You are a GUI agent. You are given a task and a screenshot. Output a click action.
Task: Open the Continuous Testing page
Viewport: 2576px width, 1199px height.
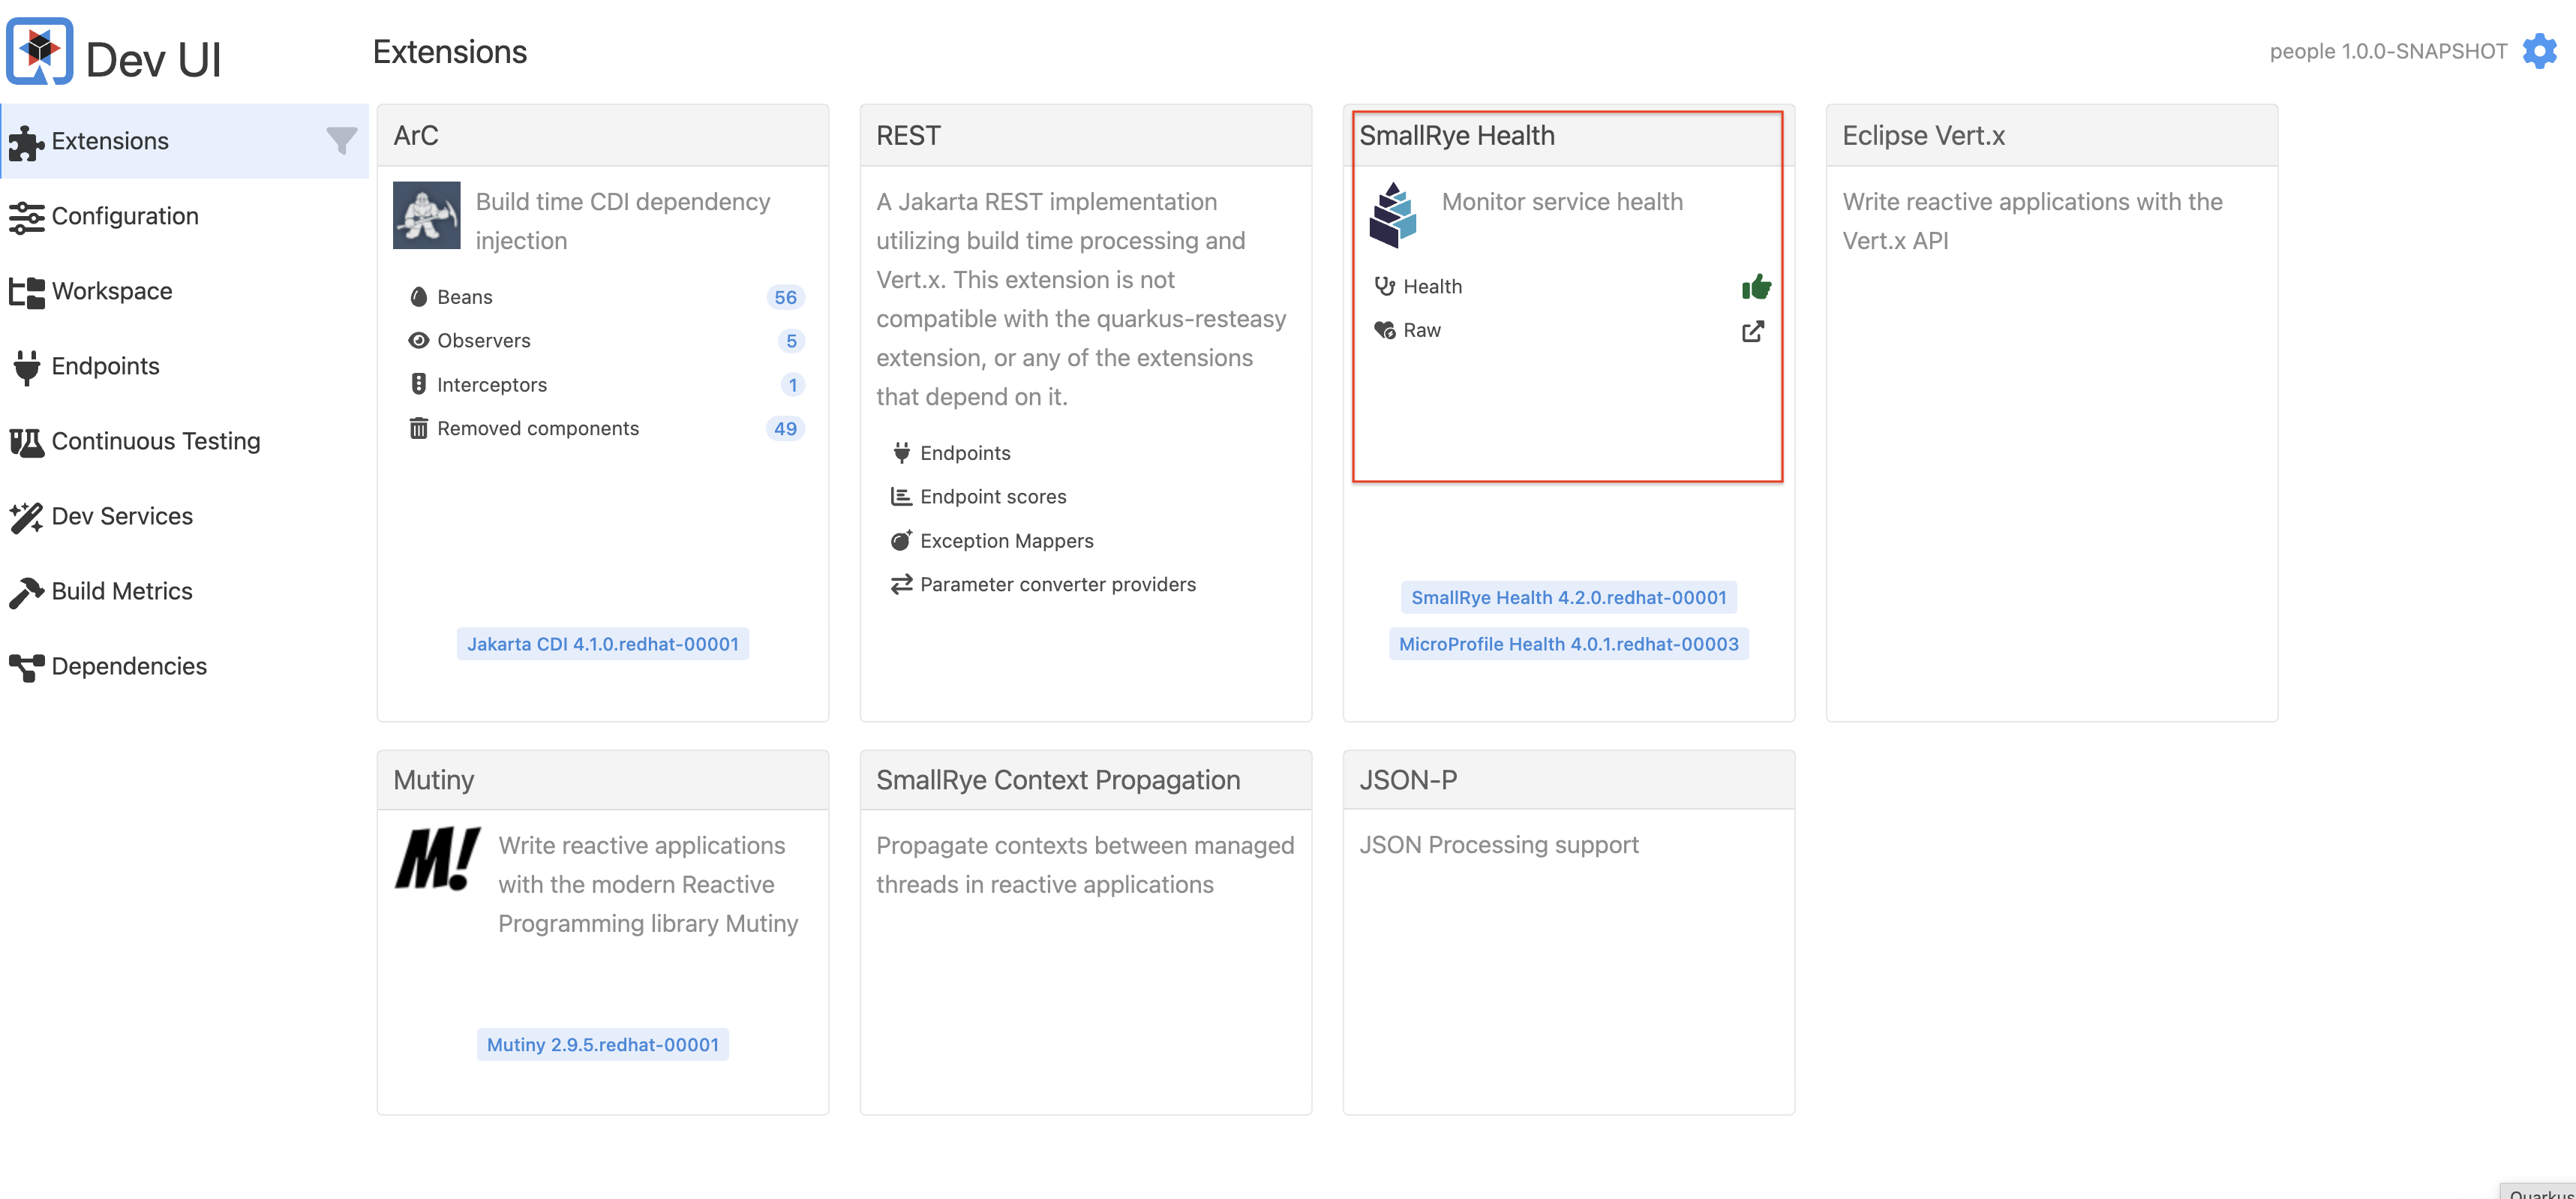[155, 441]
